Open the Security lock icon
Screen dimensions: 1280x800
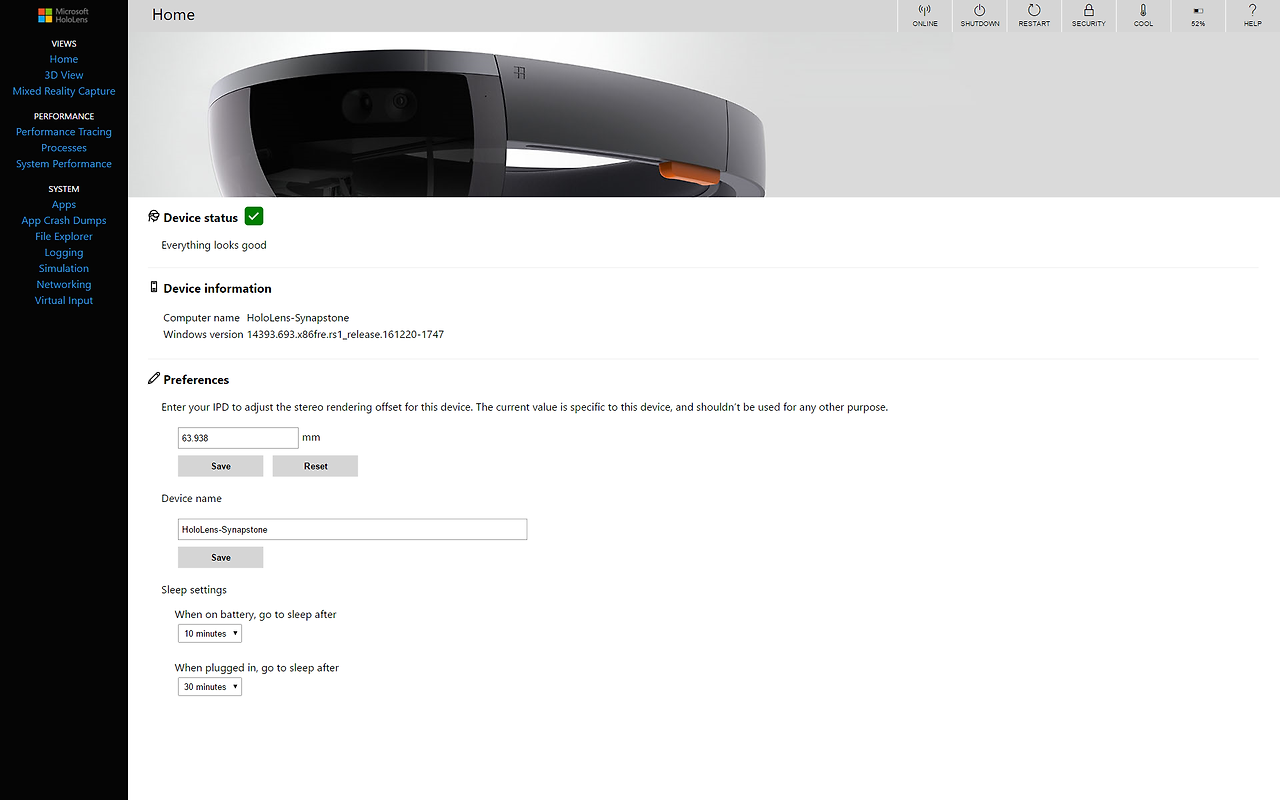pos(1089,10)
